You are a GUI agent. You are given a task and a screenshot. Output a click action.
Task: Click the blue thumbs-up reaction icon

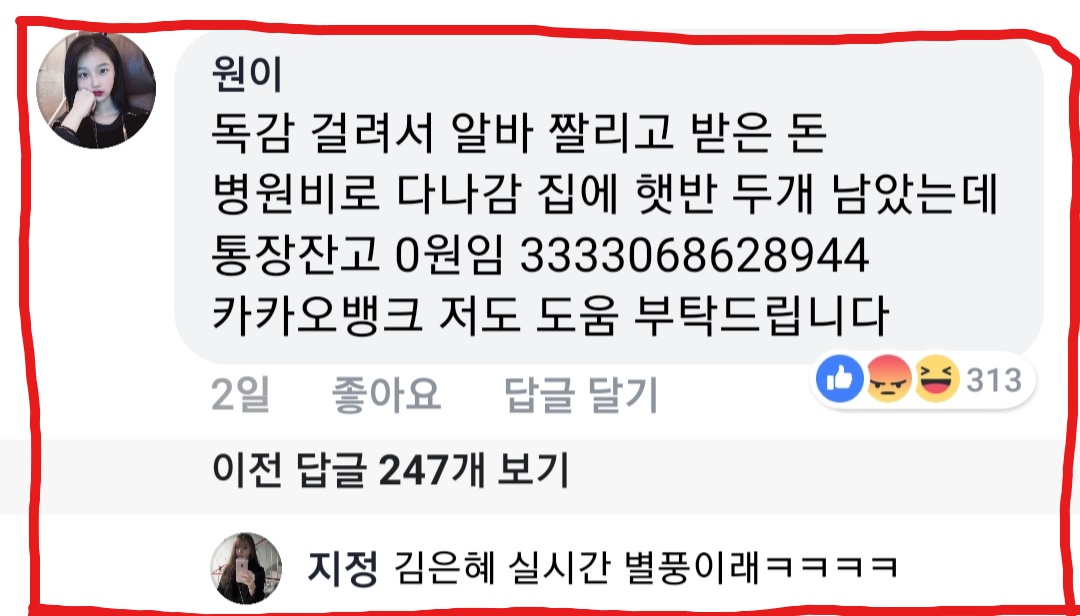pos(840,380)
